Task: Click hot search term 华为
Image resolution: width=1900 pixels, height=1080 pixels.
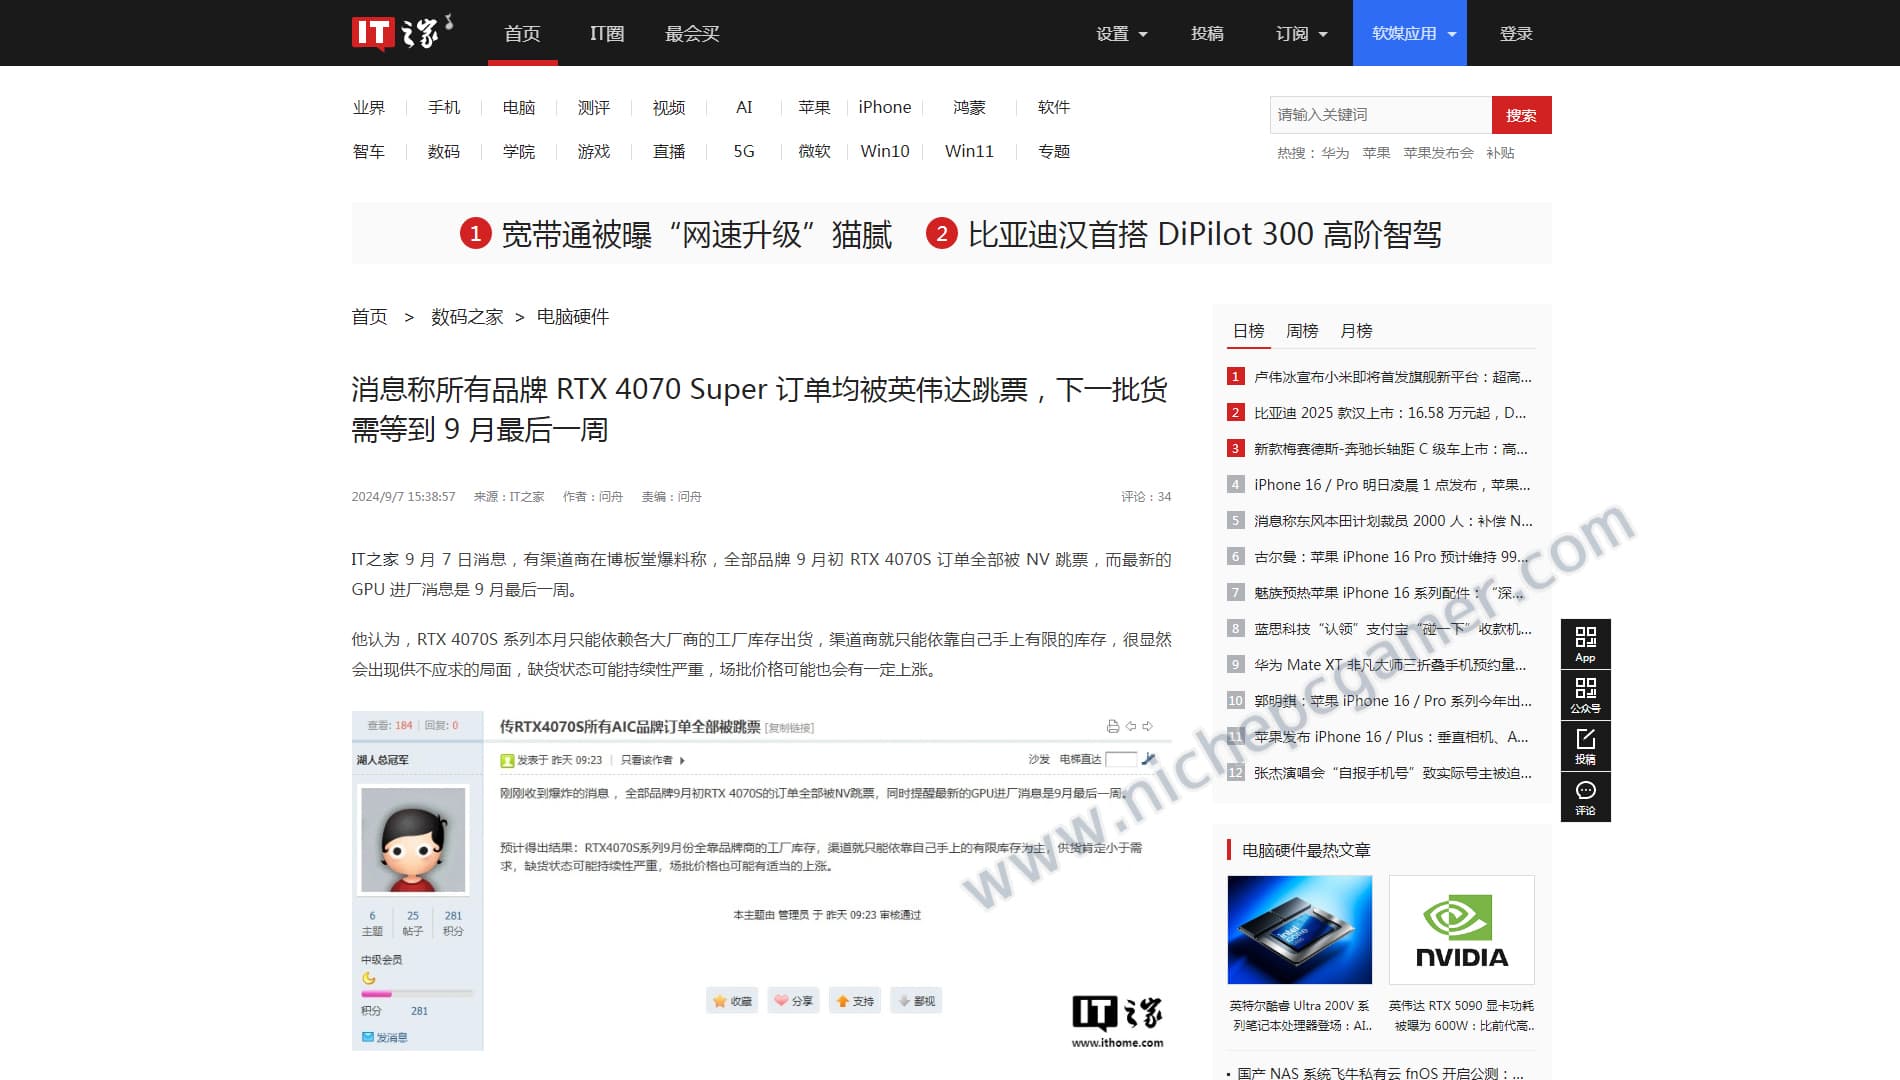Action: 1335,153
